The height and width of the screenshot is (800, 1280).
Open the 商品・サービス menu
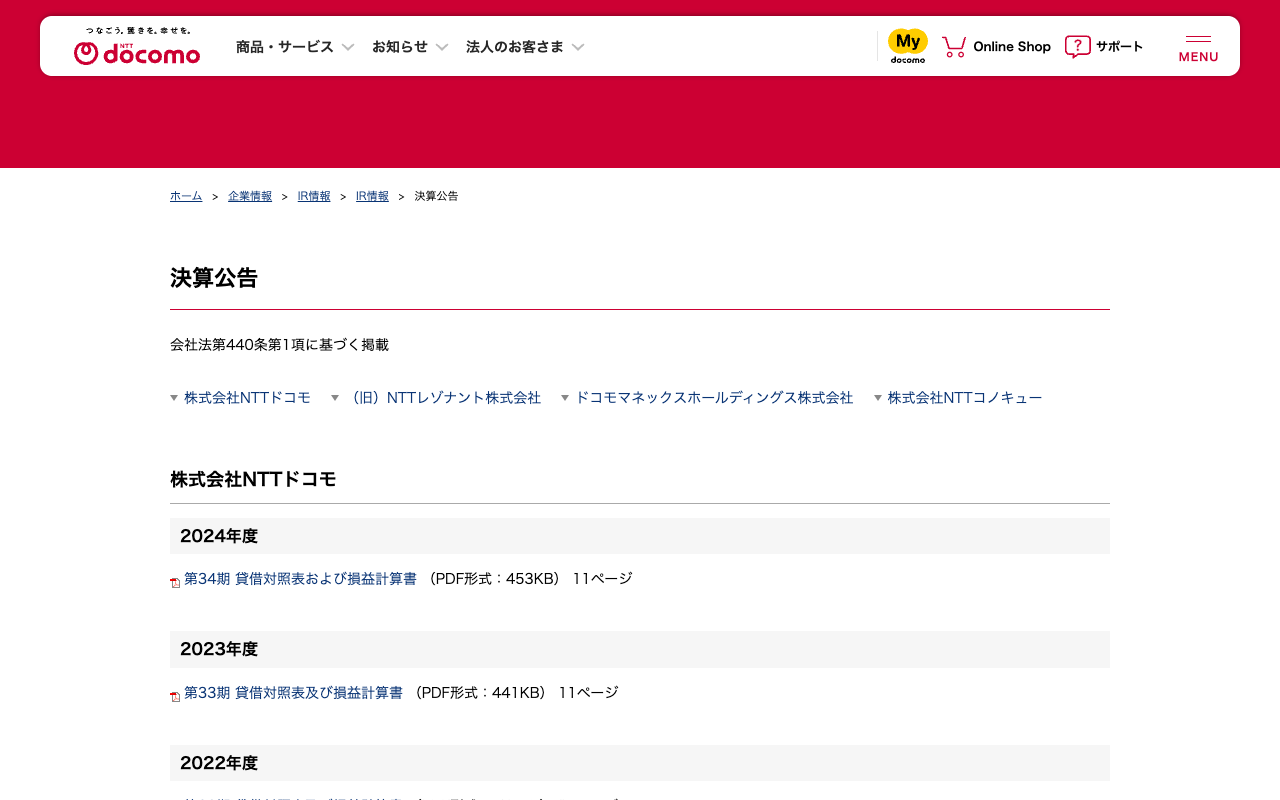(x=285, y=46)
